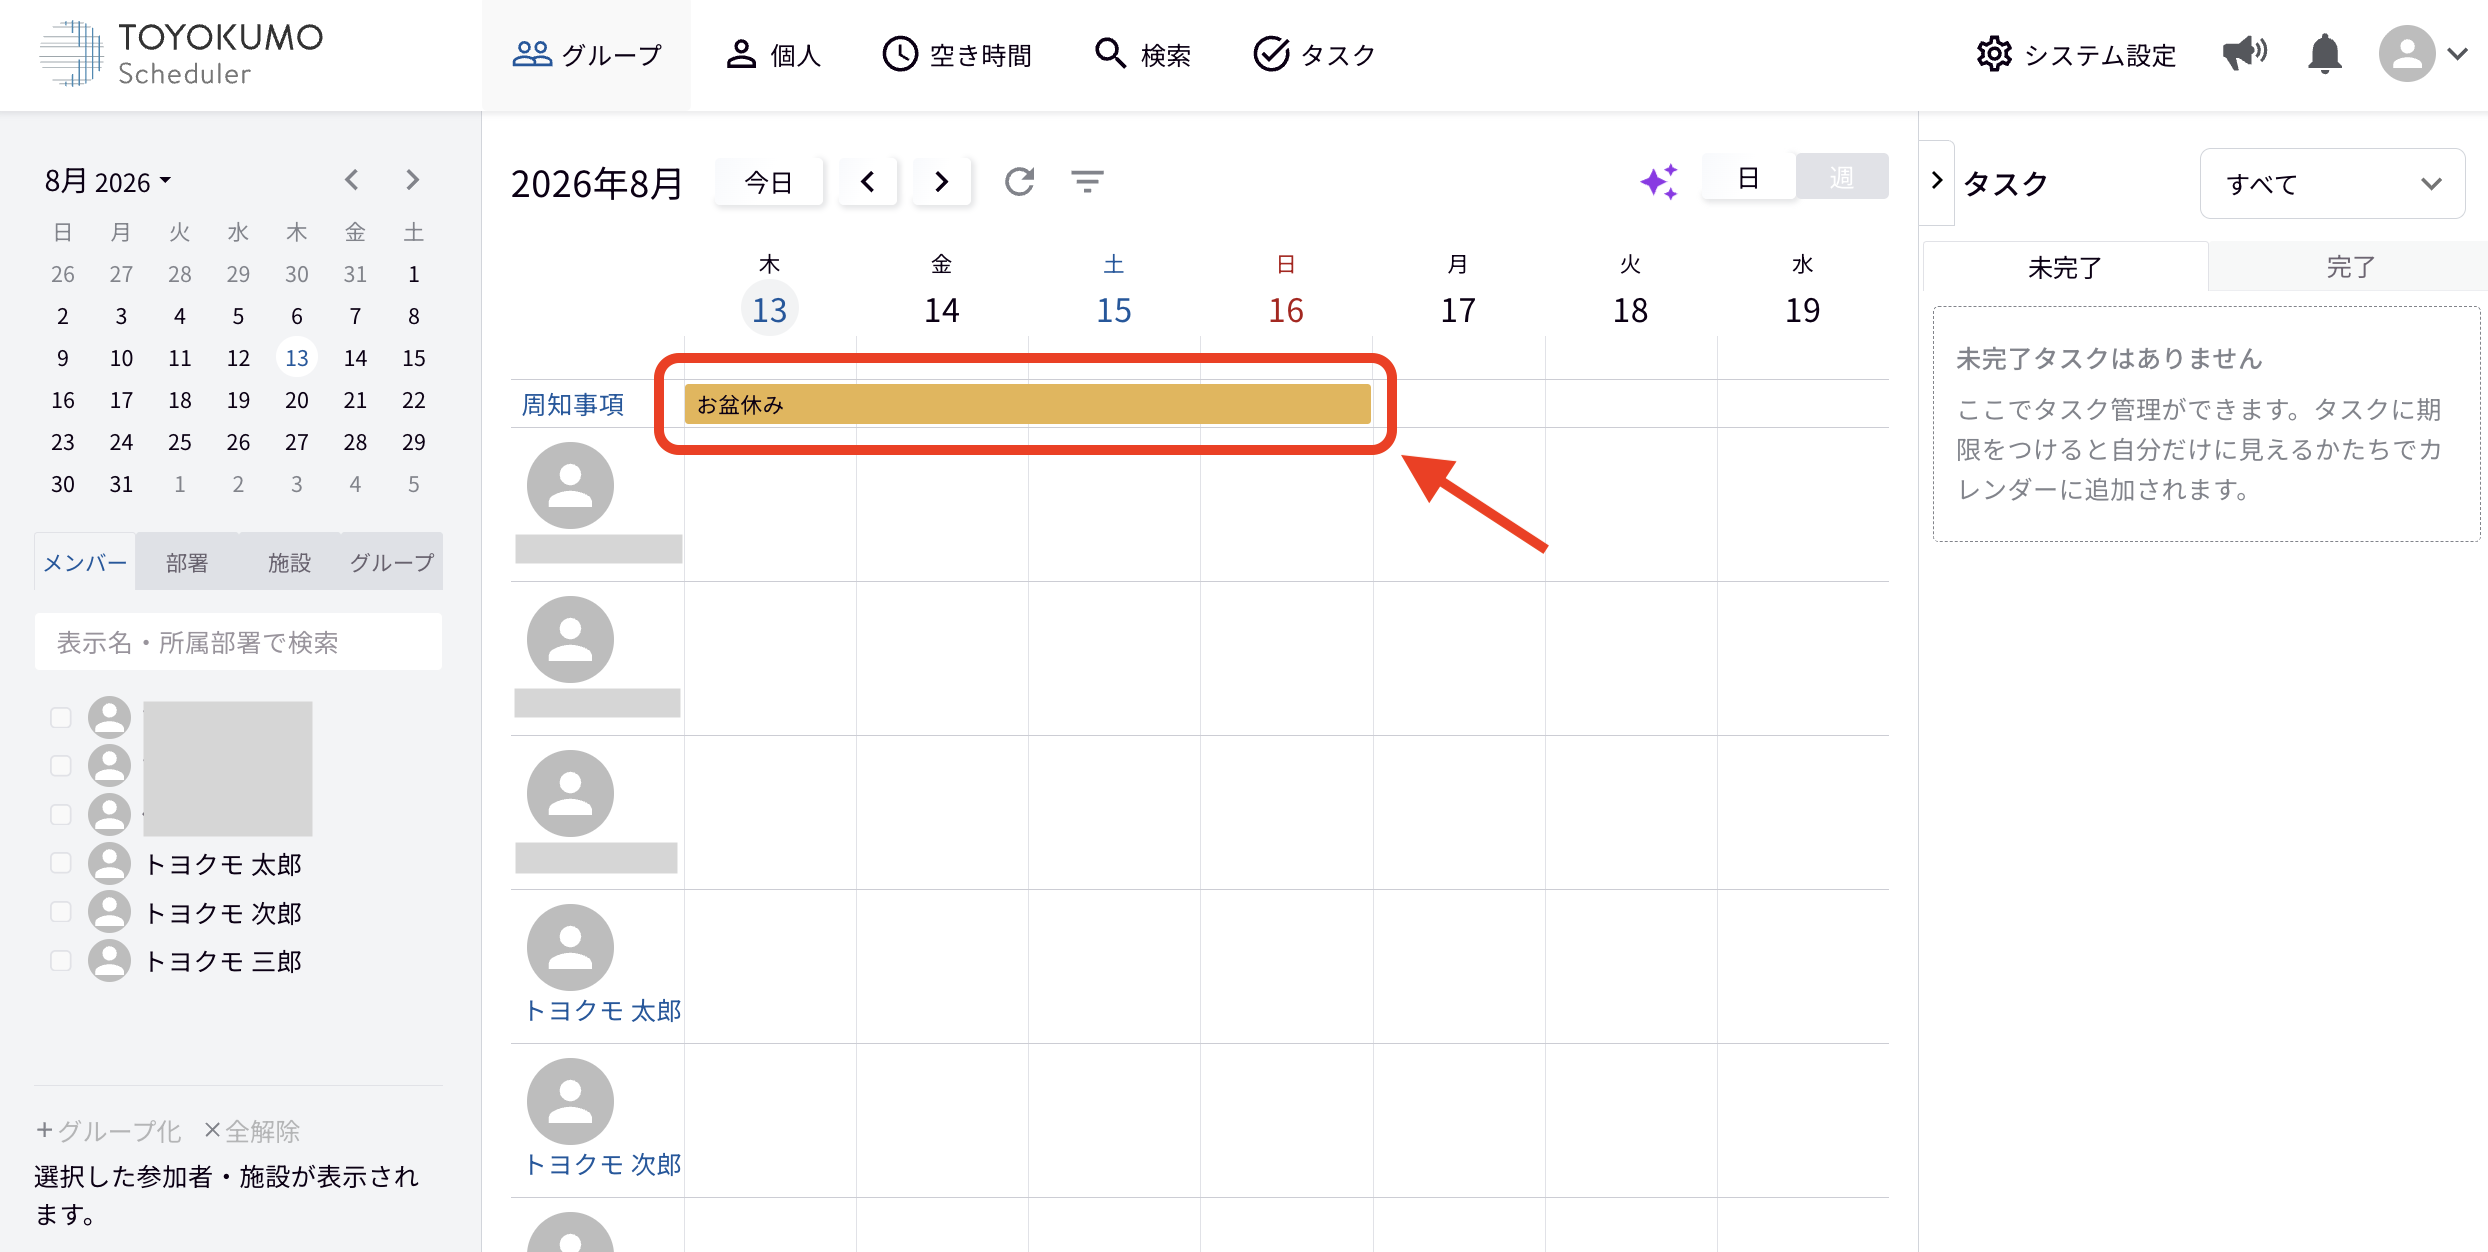Expand the すべて task filter dropdown
Screen dimensions: 2488x1252
(x=2332, y=183)
